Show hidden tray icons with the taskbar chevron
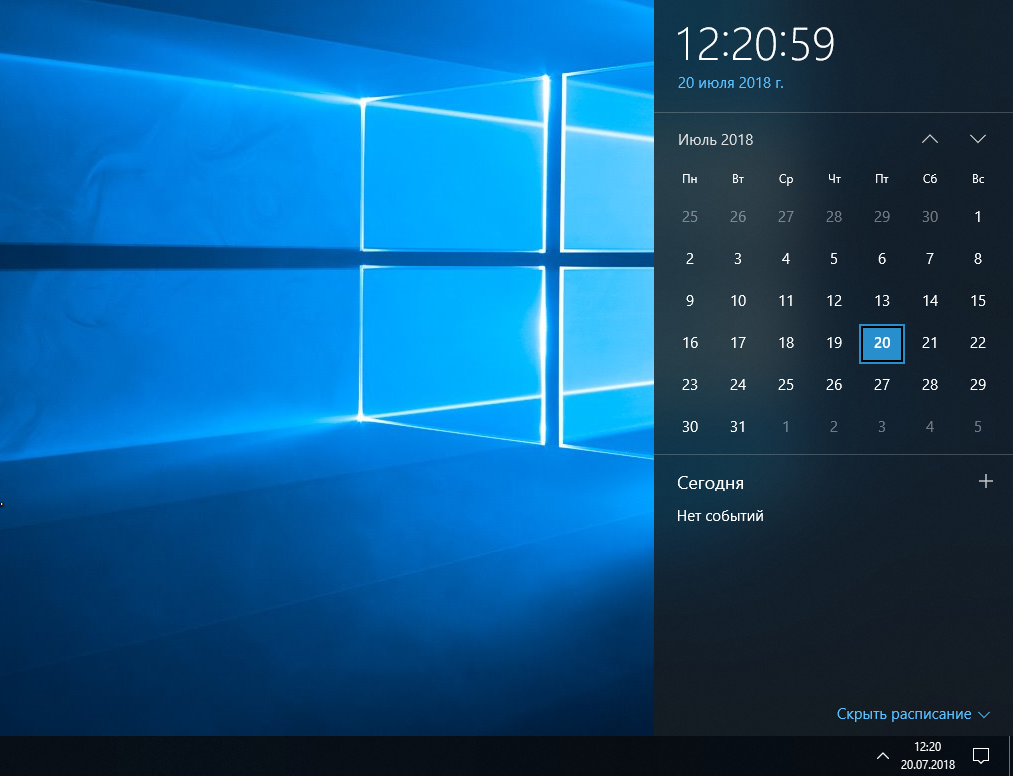 882,755
